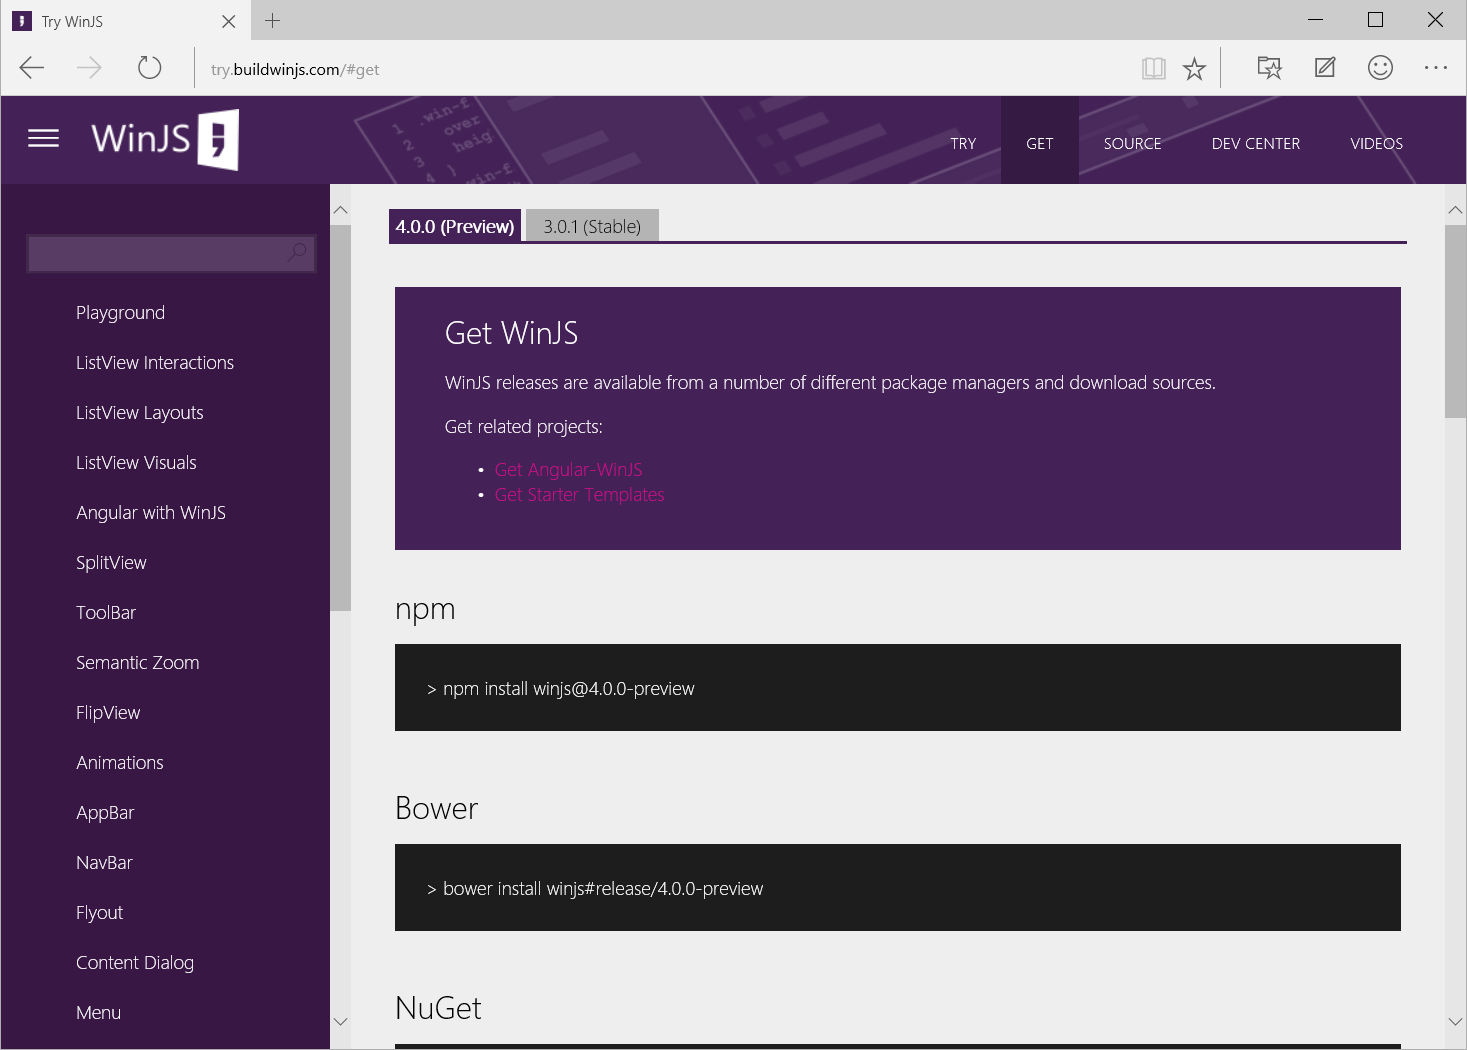The height and width of the screenshot is (1050, 1467).
Task: Click the sidebar scrollbar thumb
Action: (x=340, y=417)
